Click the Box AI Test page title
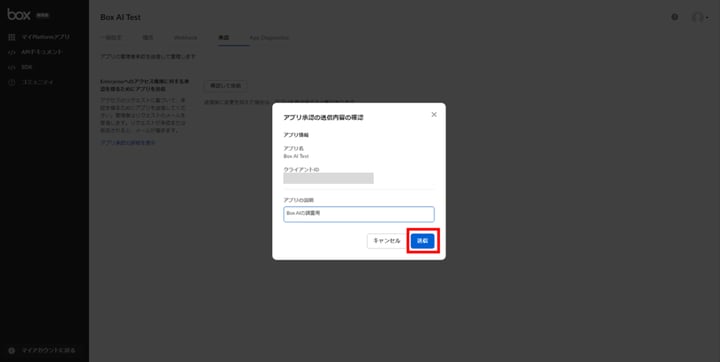Viewport: 720px width, 362px height. point(120,17)
